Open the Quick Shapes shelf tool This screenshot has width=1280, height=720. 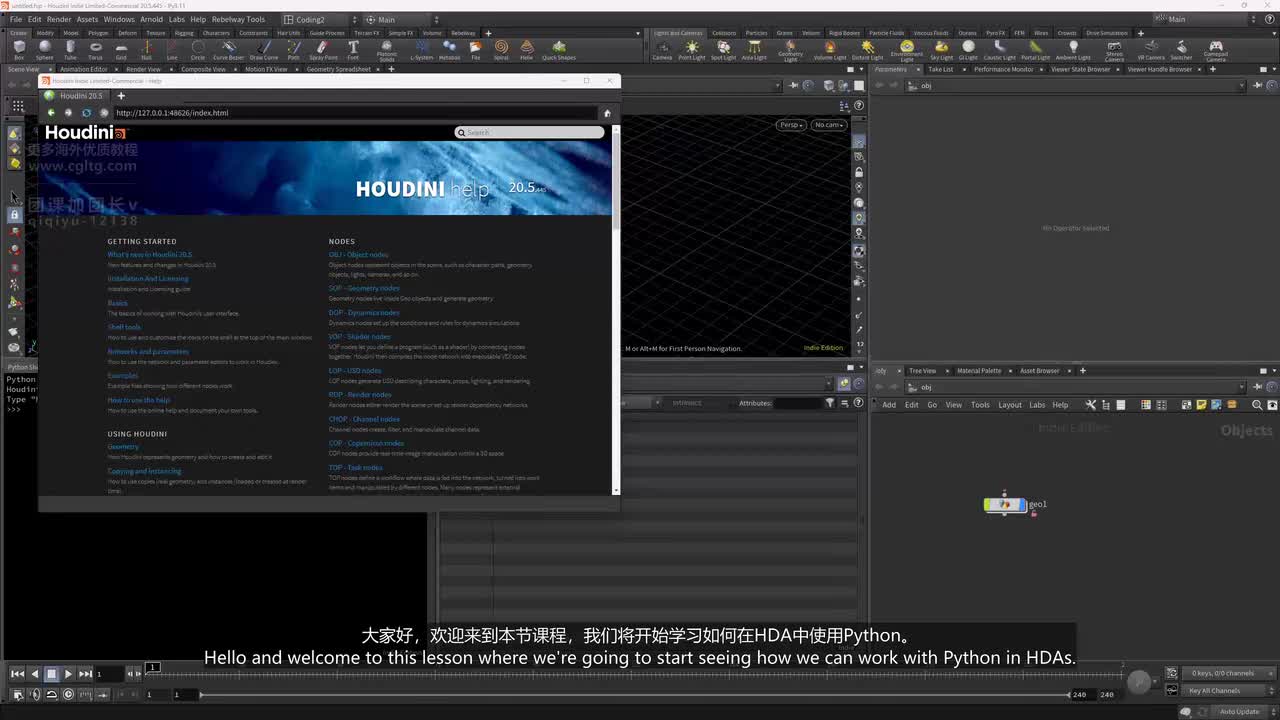click(559, 48)
